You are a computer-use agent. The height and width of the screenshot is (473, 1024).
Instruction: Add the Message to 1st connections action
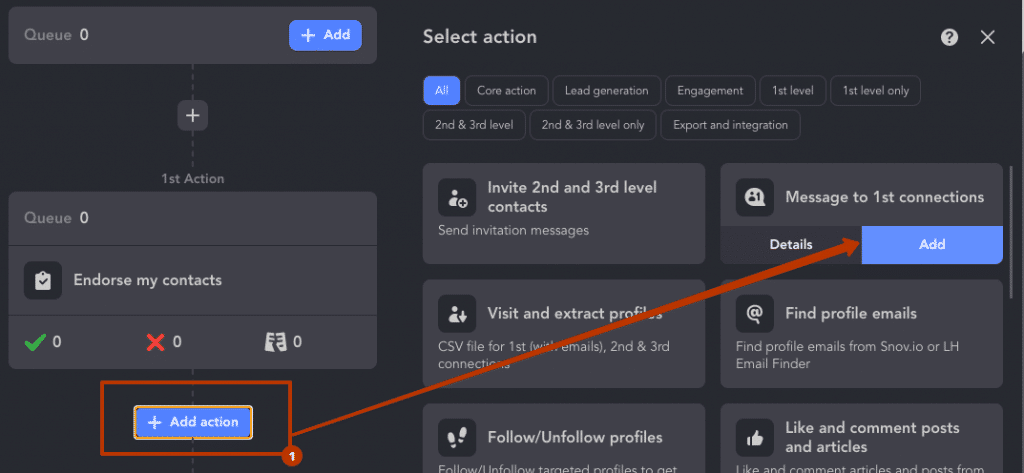click(x=932, y=245)
